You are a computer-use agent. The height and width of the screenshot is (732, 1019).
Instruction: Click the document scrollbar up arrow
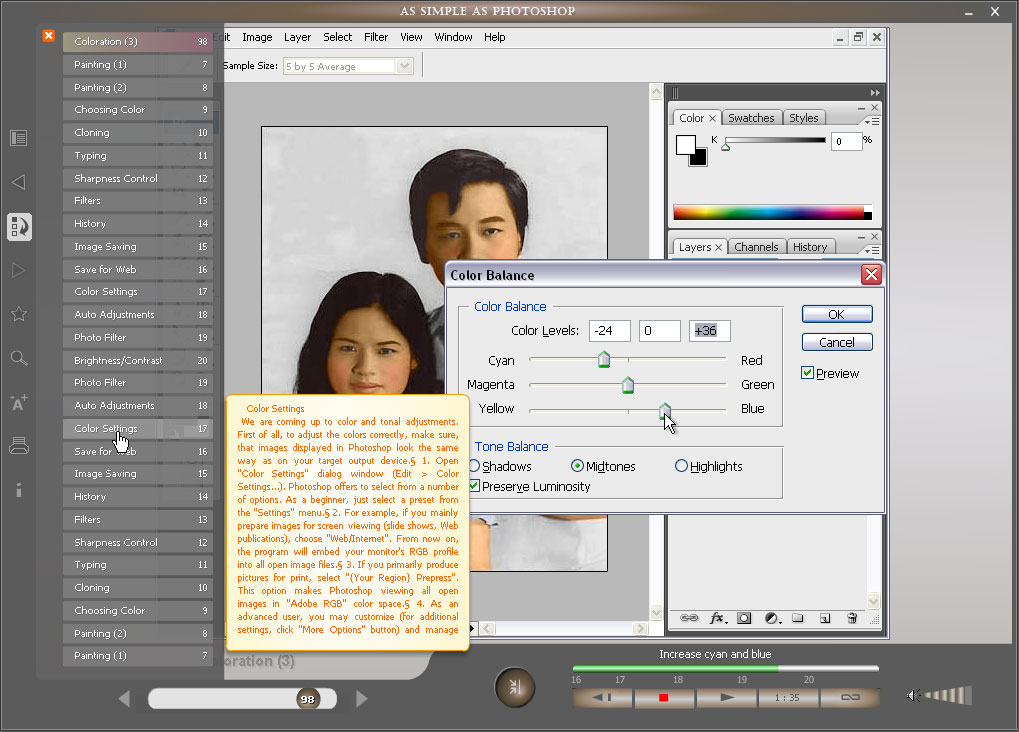click(656, 92)
